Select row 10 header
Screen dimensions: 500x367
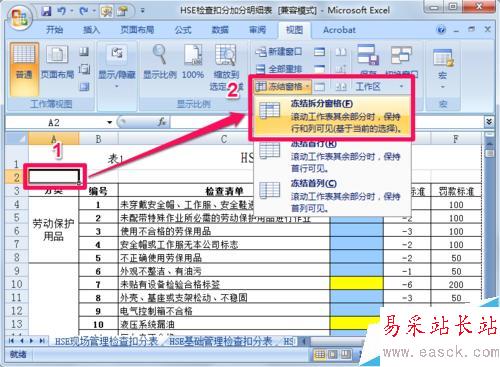(x=16, y=284)
